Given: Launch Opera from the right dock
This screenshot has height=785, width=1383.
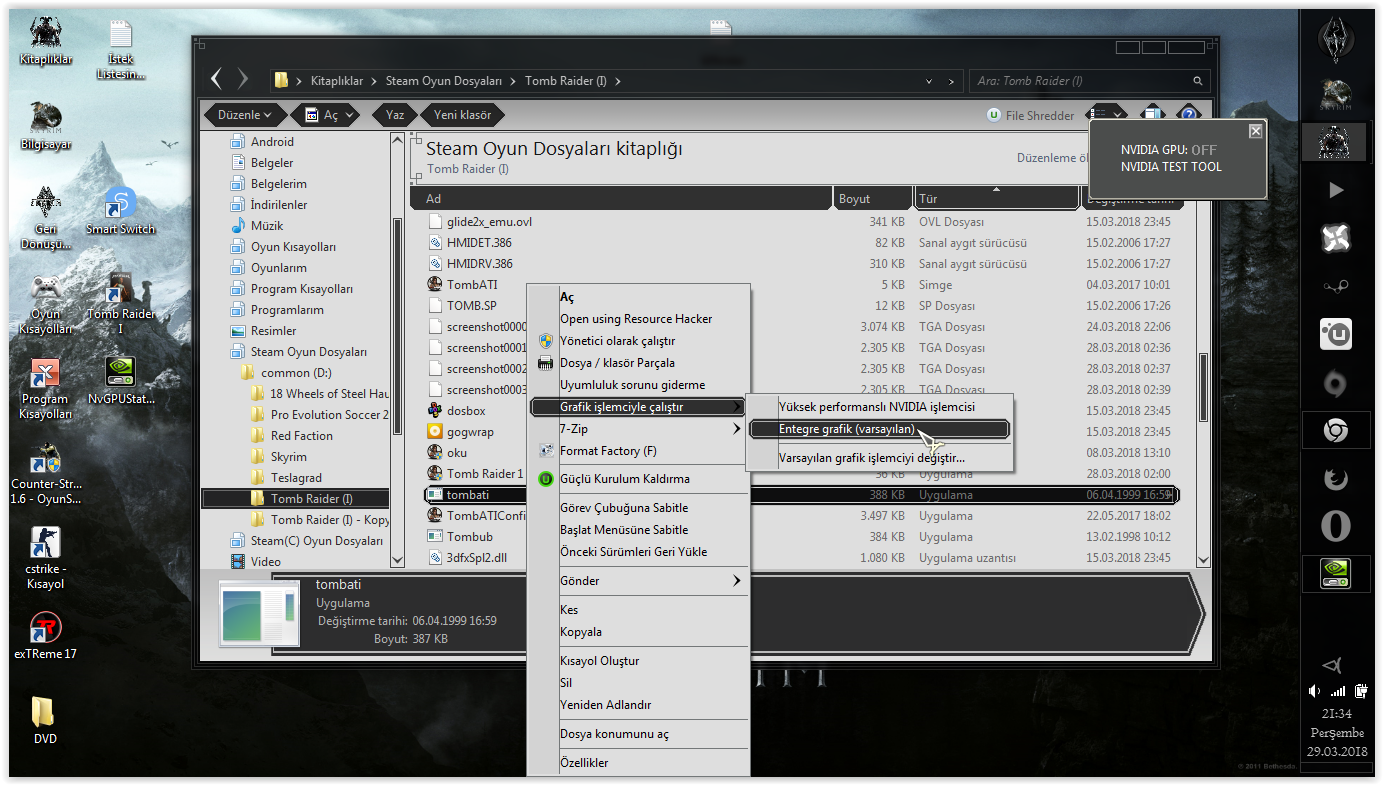Looking at the screenshot, I should click(1336, 526).
